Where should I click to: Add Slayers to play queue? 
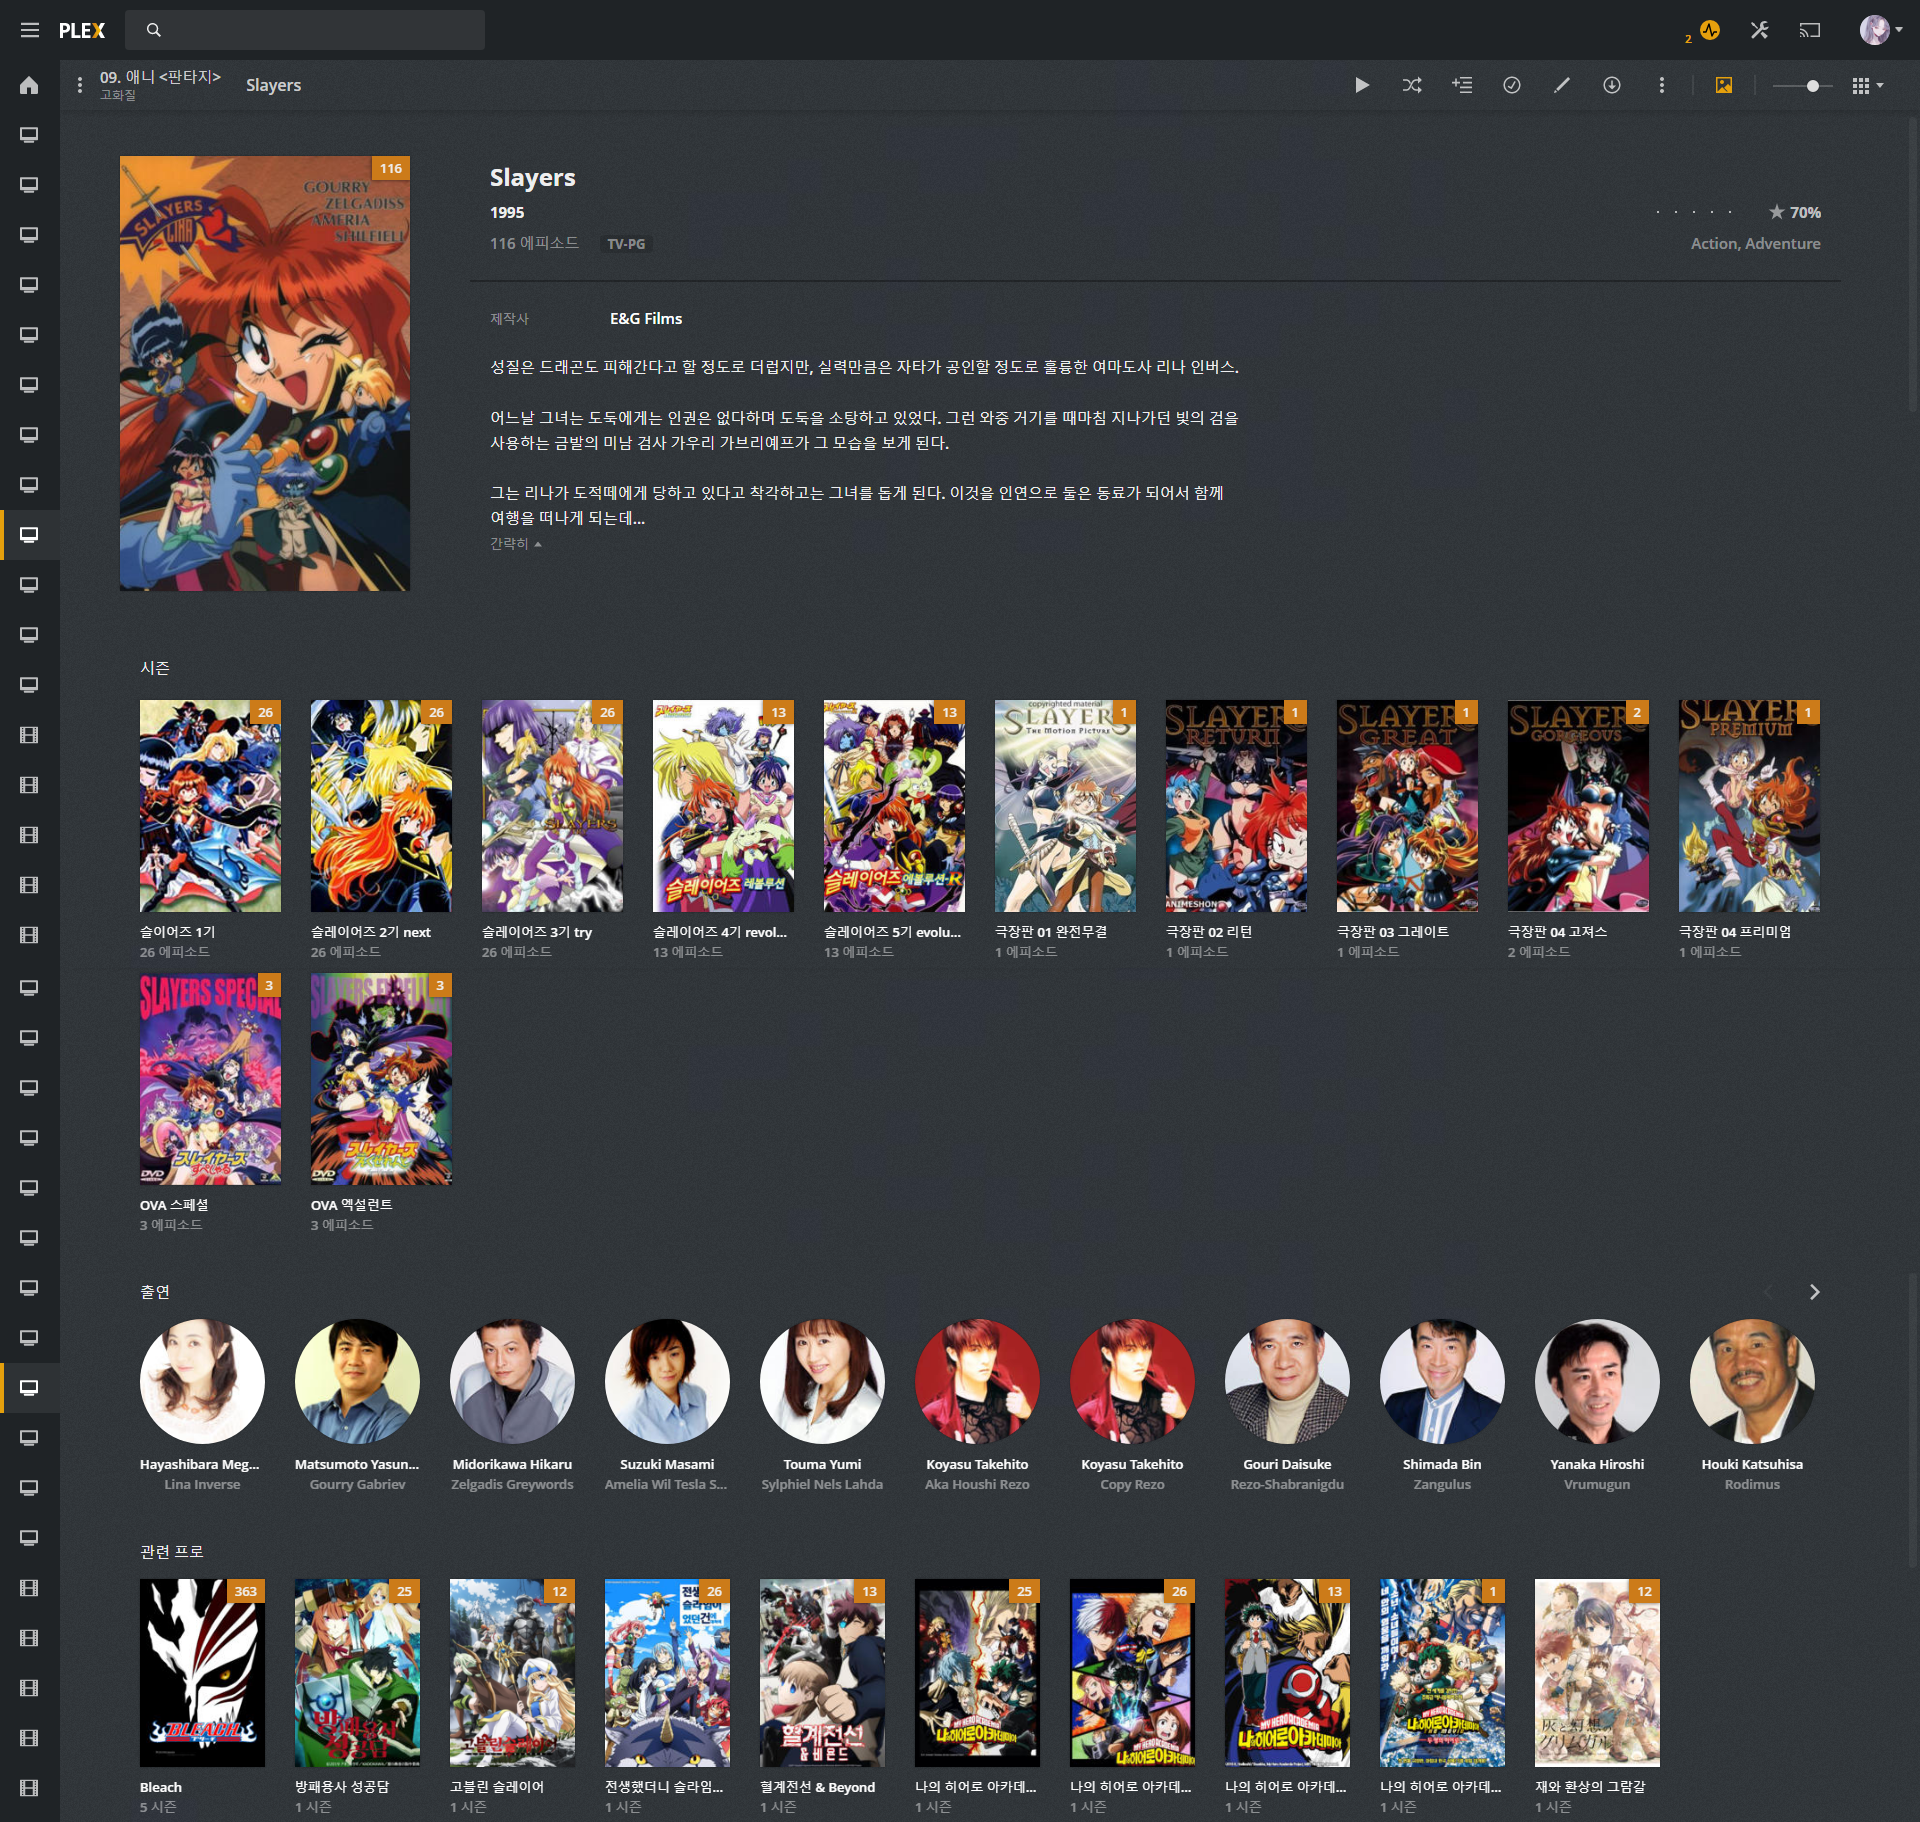click(1462, 85)
